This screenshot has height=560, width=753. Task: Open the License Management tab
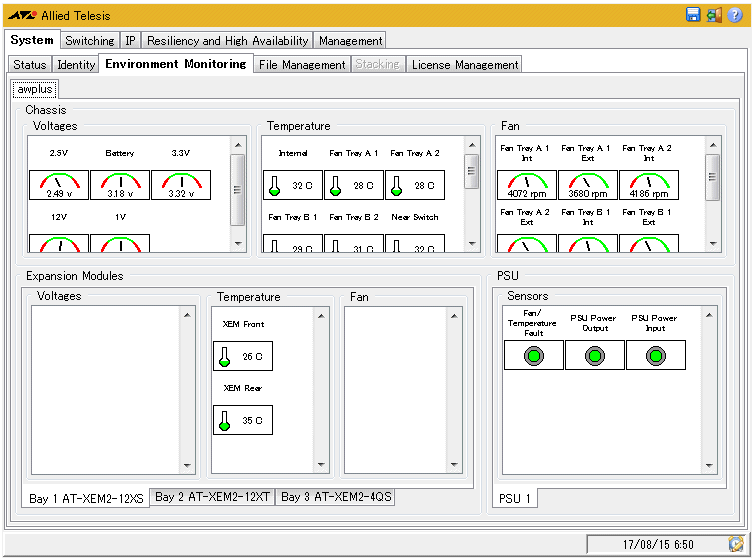pyautogui.click(x=464, y=65)
